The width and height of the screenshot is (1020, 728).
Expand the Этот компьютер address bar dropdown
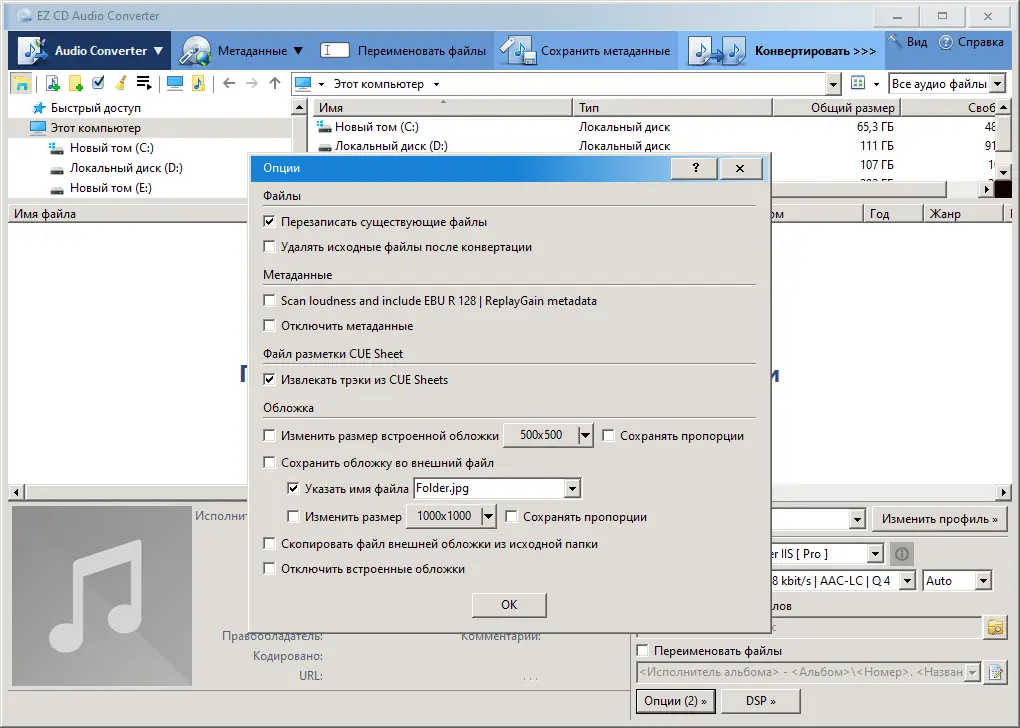point(834,84)
